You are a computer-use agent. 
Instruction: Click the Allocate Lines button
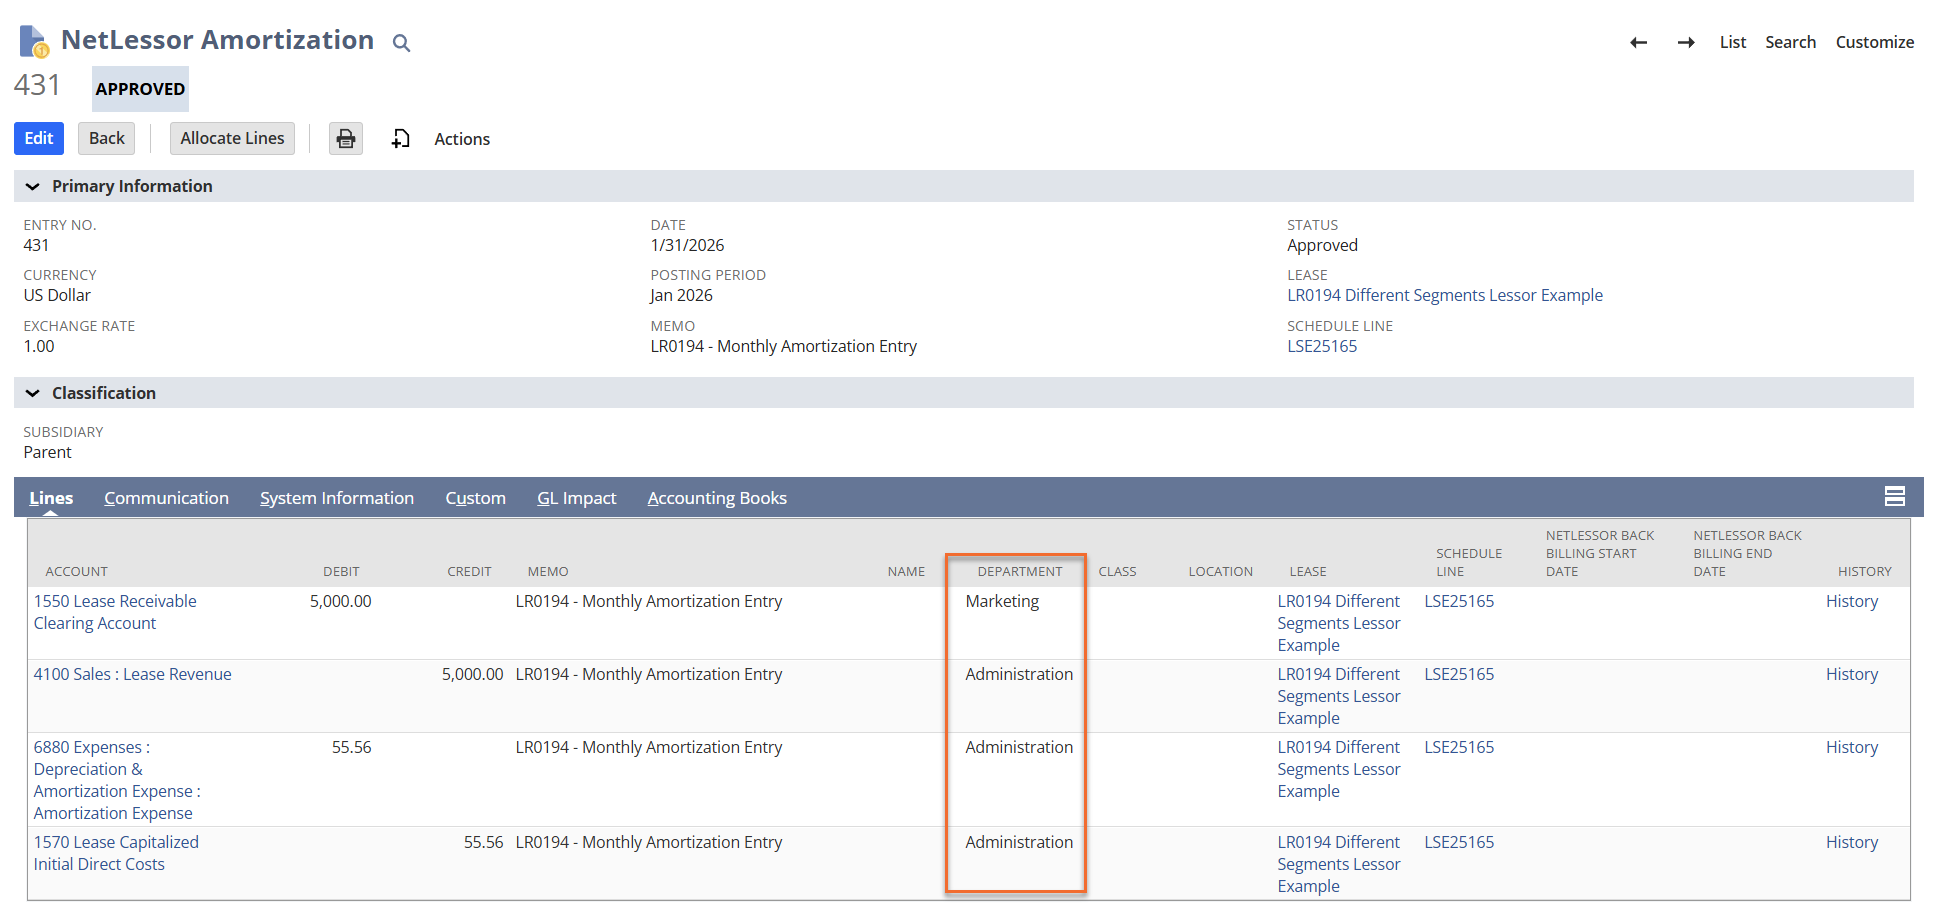[x=232, y=139]
